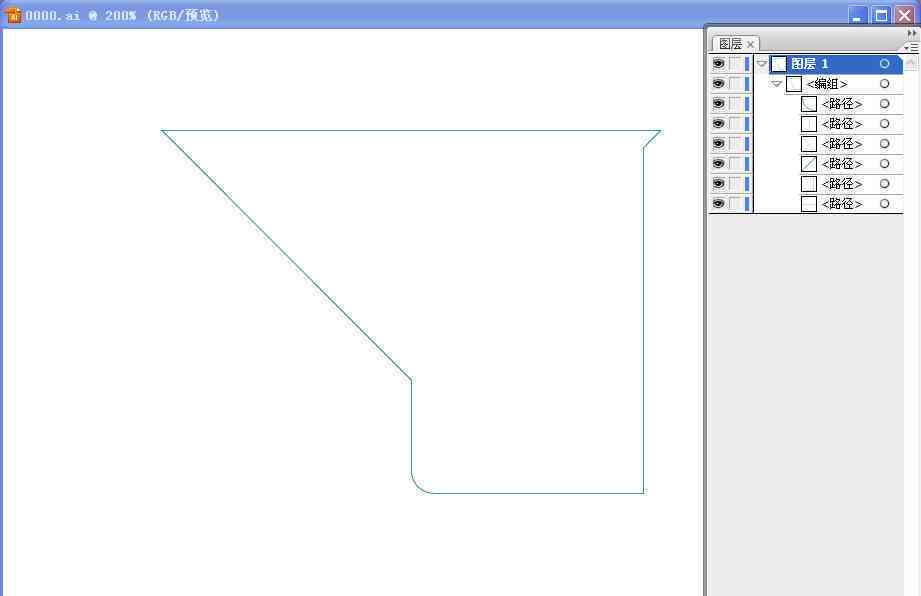Hide 图层 1 with its eye icon

[x=718, y=63]
